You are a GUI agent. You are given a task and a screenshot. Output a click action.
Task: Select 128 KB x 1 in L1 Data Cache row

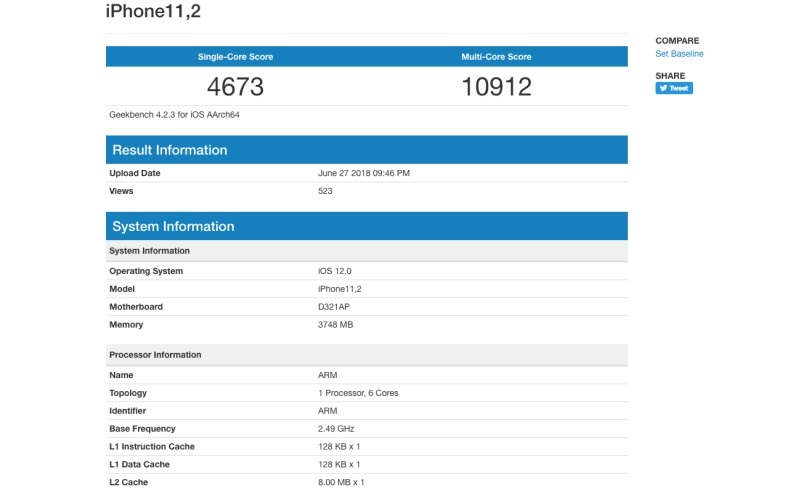tap(339, 464)
